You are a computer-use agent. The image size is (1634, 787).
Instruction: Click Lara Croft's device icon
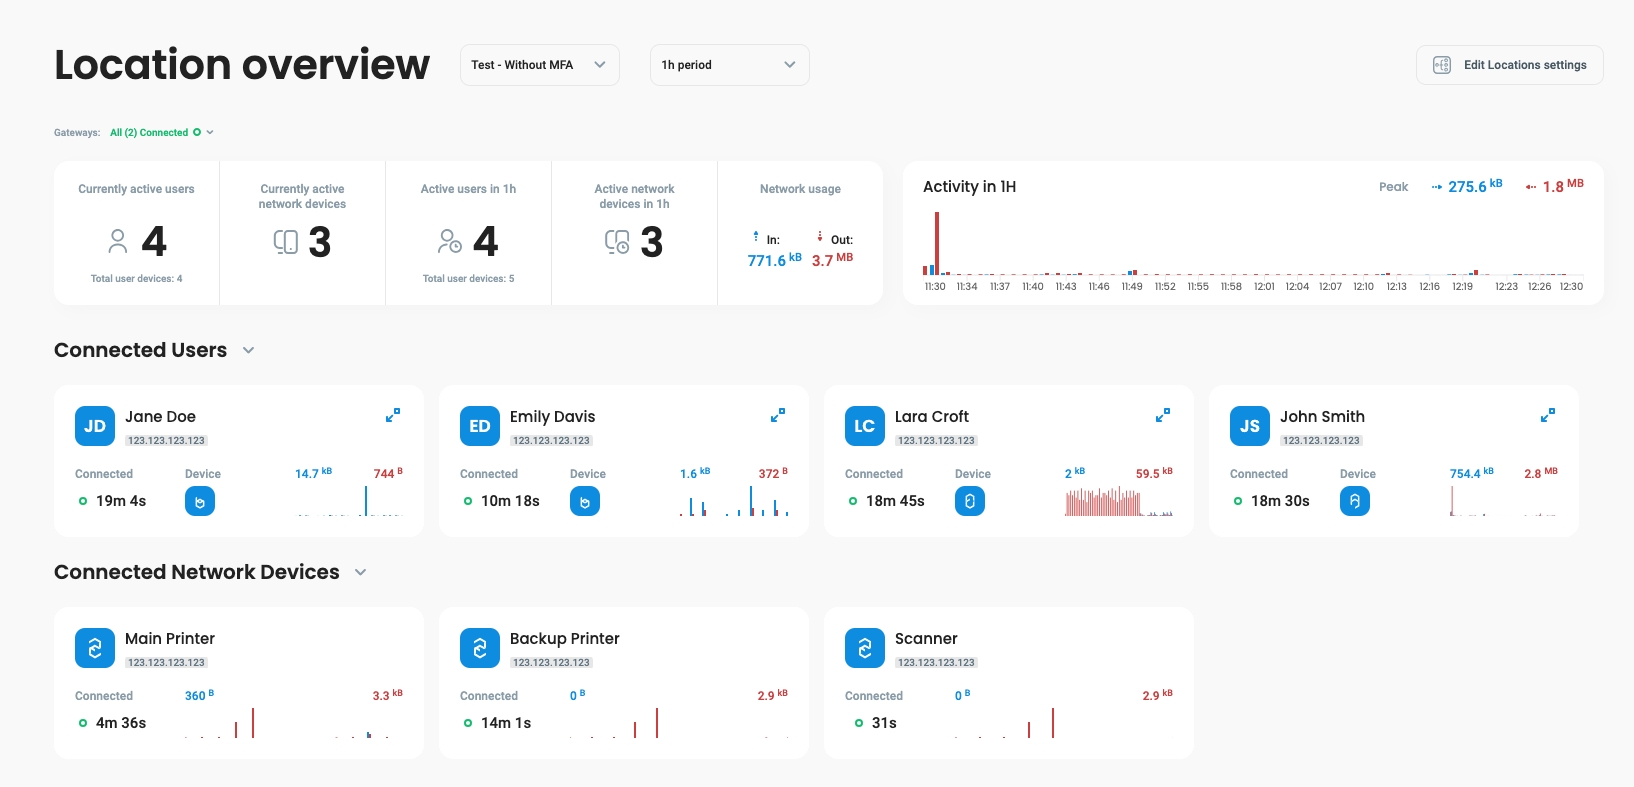[969, 501]
